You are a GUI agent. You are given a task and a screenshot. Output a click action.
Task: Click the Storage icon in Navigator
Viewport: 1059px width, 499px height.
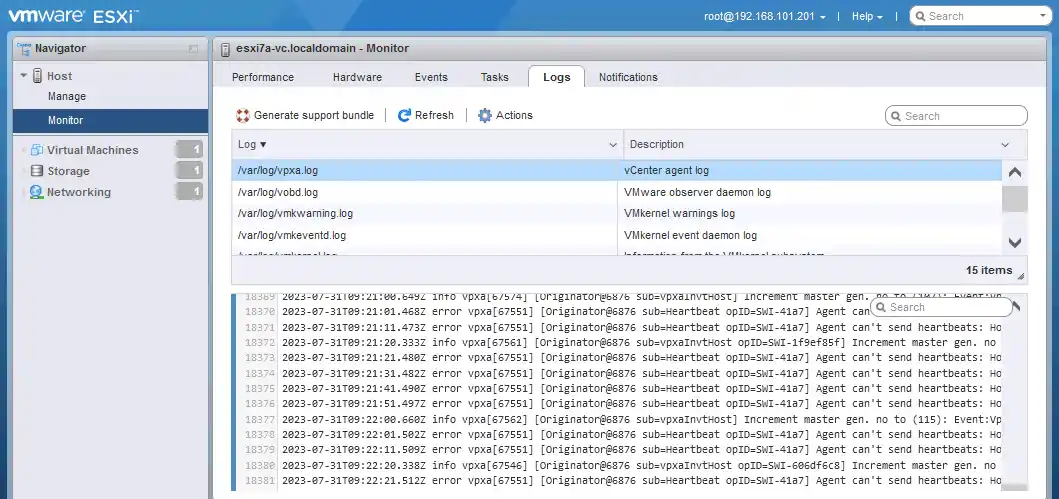pyautogui.click(x=38, y=171)
